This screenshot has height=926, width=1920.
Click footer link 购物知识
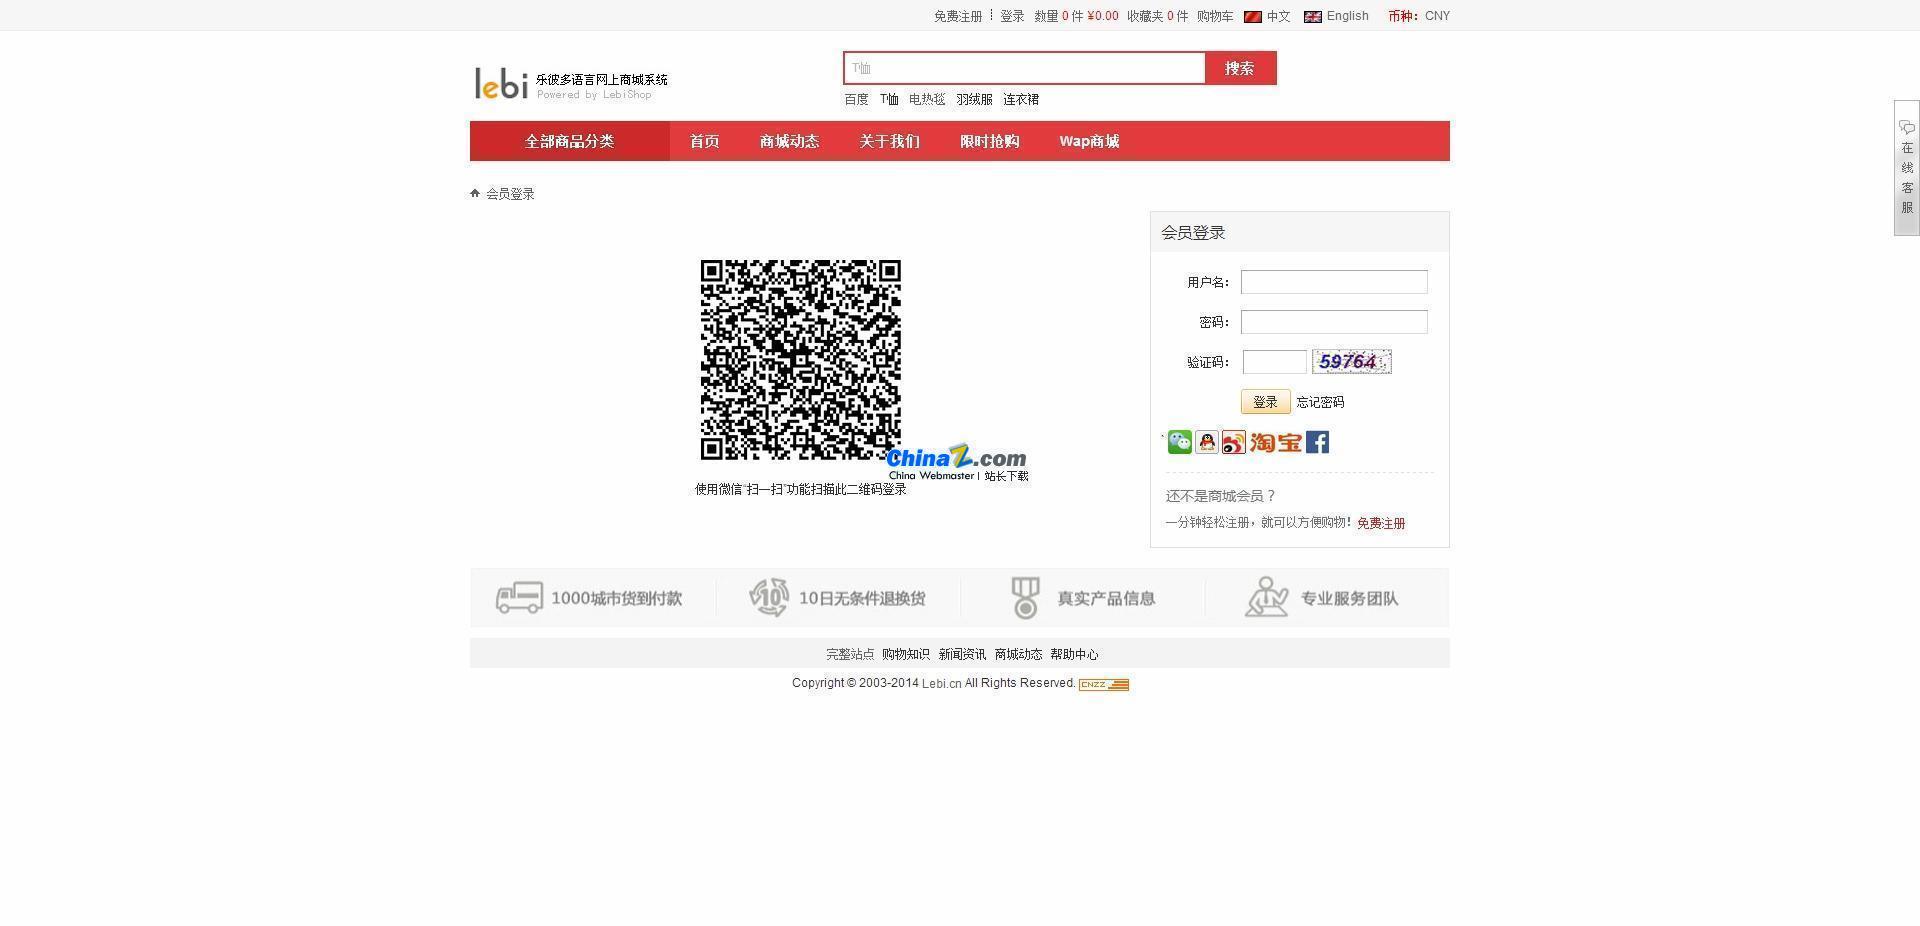point(906,654)
